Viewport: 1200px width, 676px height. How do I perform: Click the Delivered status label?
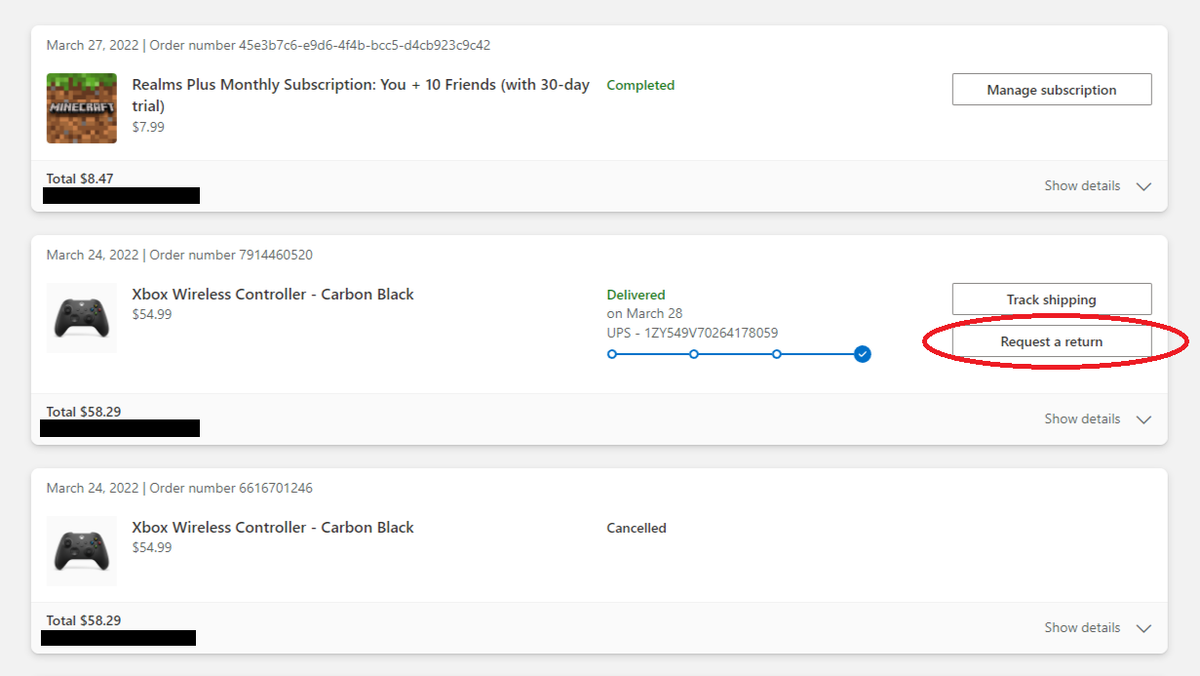635,294
